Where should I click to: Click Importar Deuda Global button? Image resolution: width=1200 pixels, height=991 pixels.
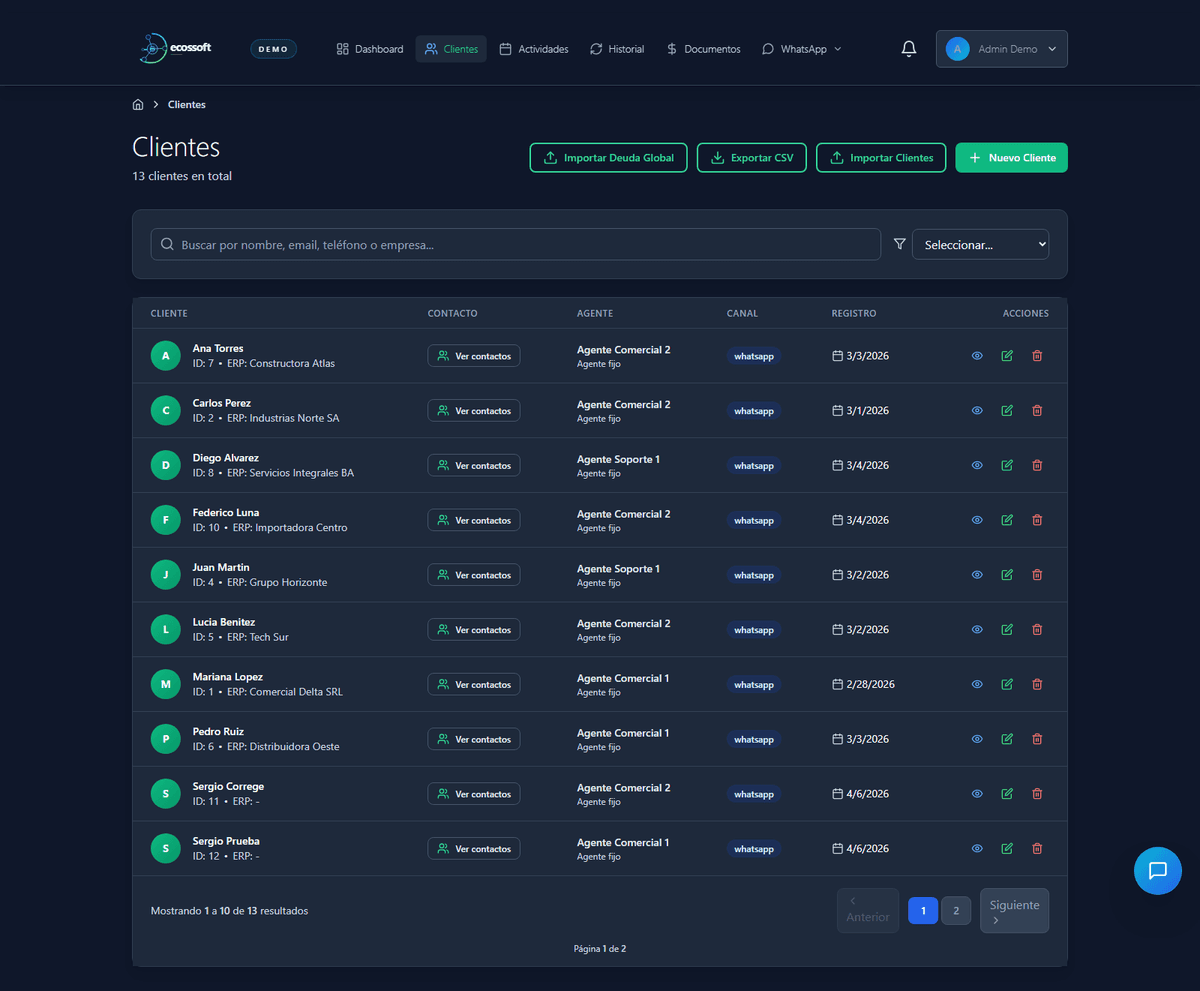coord(608,158)
